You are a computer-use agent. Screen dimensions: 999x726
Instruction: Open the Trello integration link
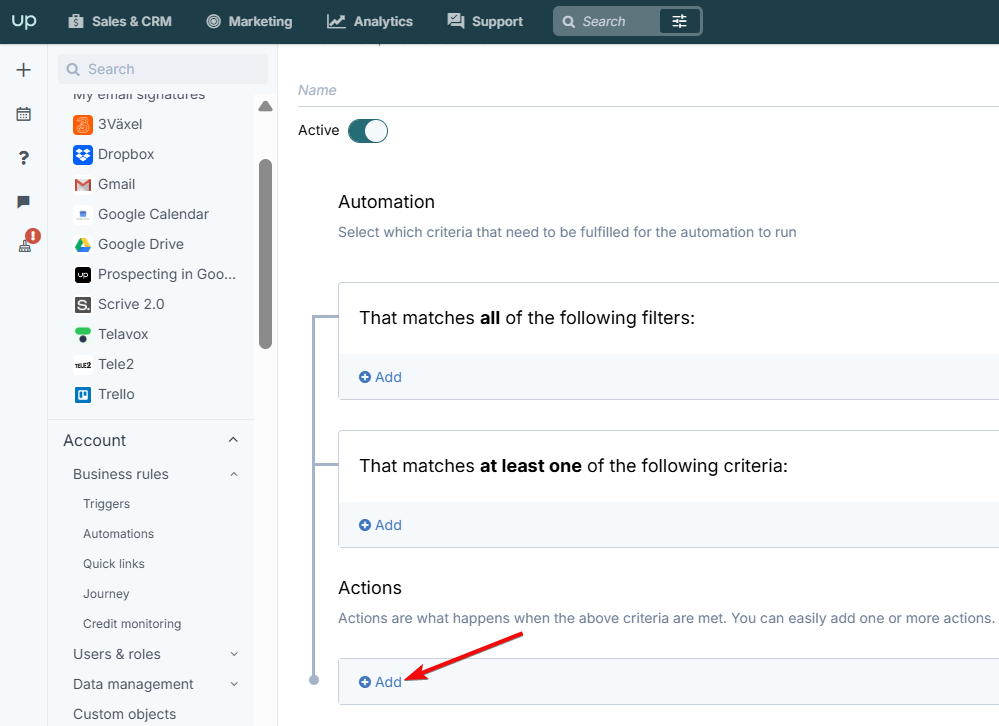point(116,394)
